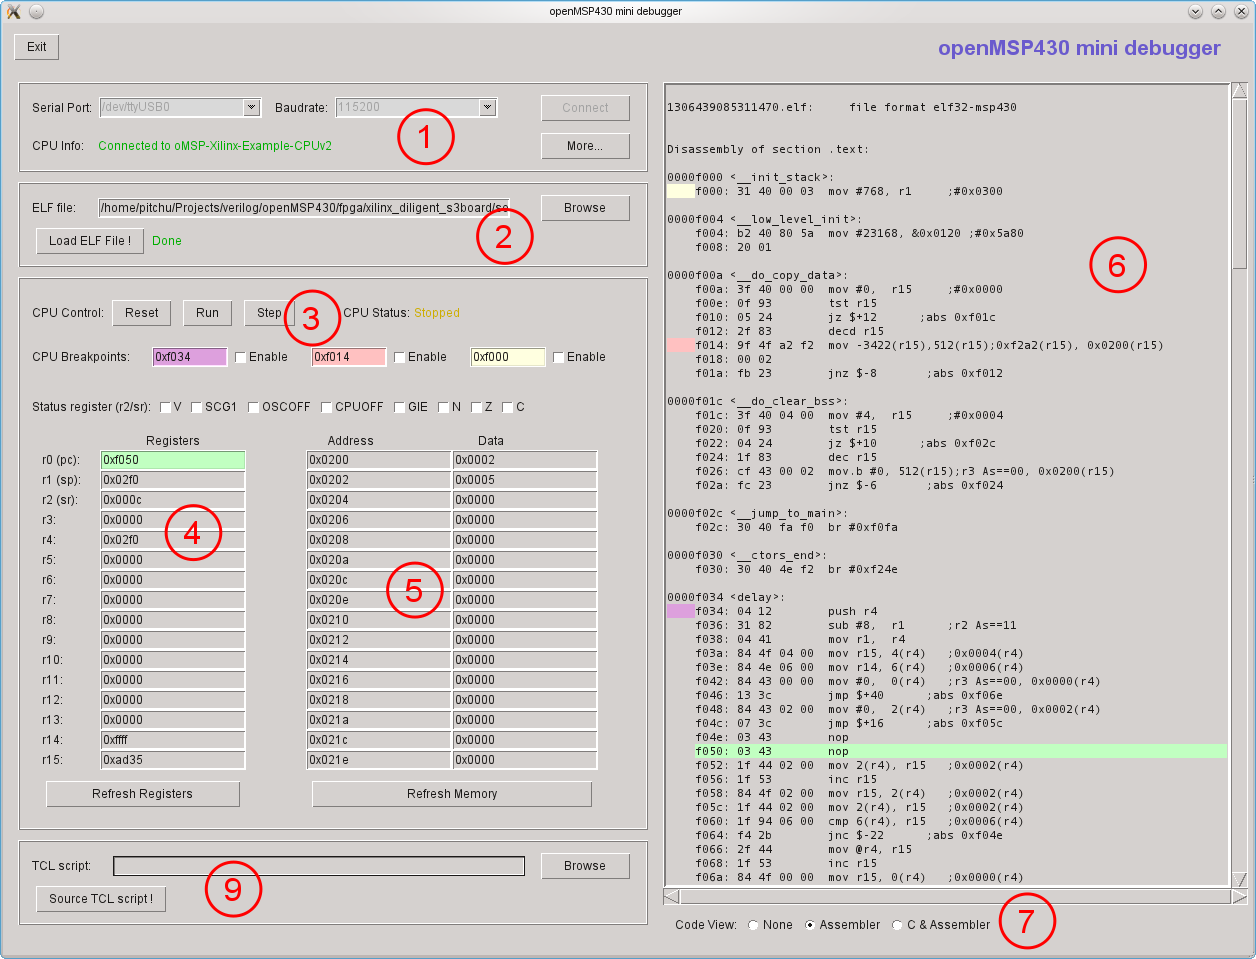Click the pink 0xf014 breakpoint address field
The width and height of the screenshot is (1256, 959).
click(348, 357)
